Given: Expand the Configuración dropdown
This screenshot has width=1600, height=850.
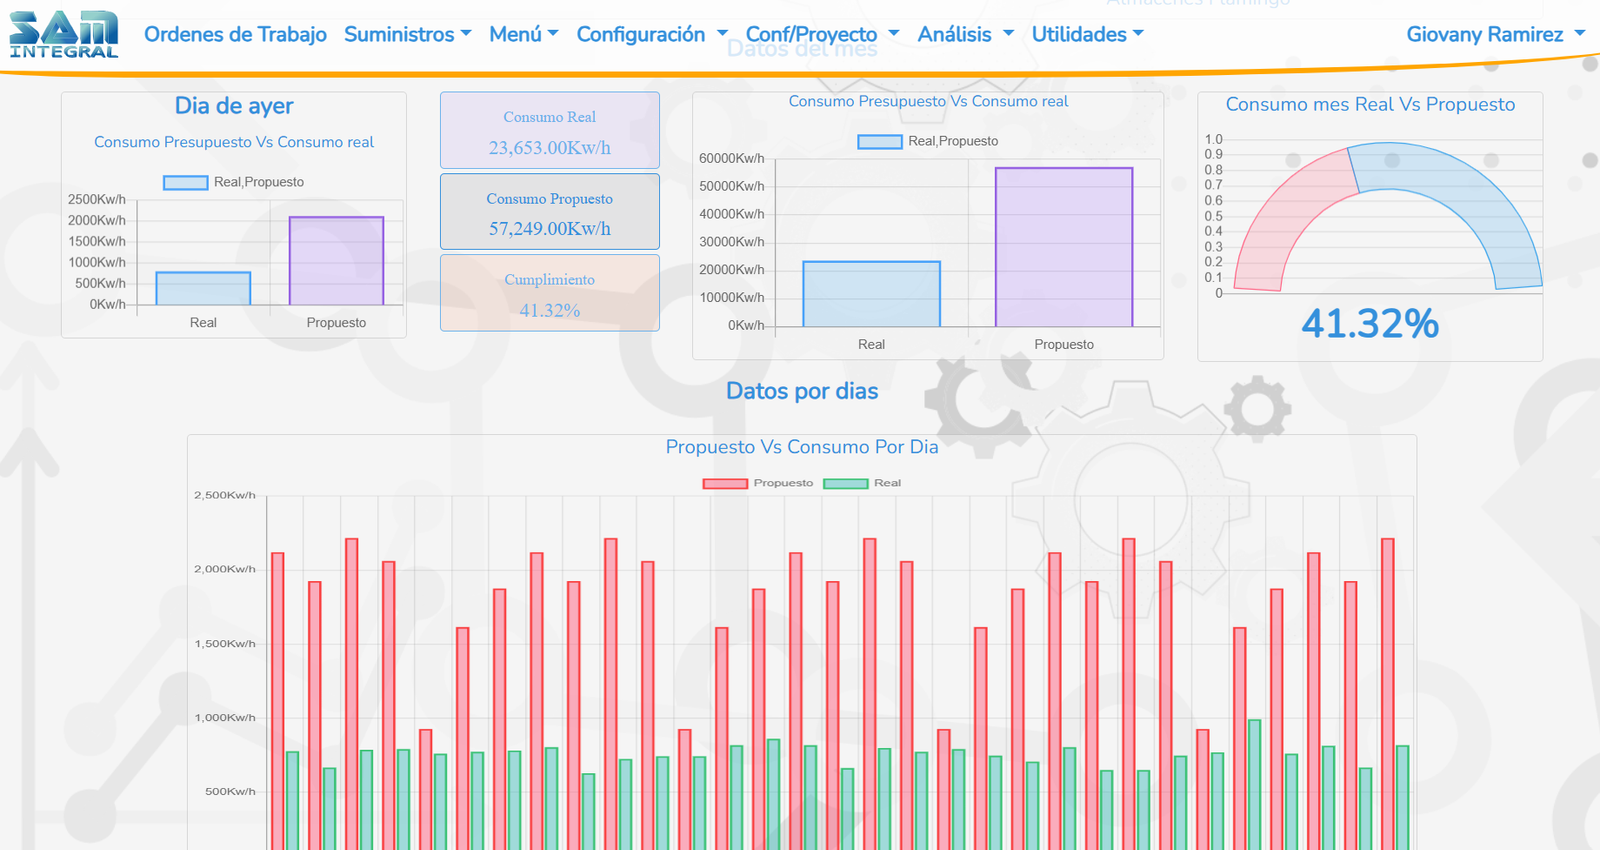Looking at the screenshot, I should [x=651, y=34].
